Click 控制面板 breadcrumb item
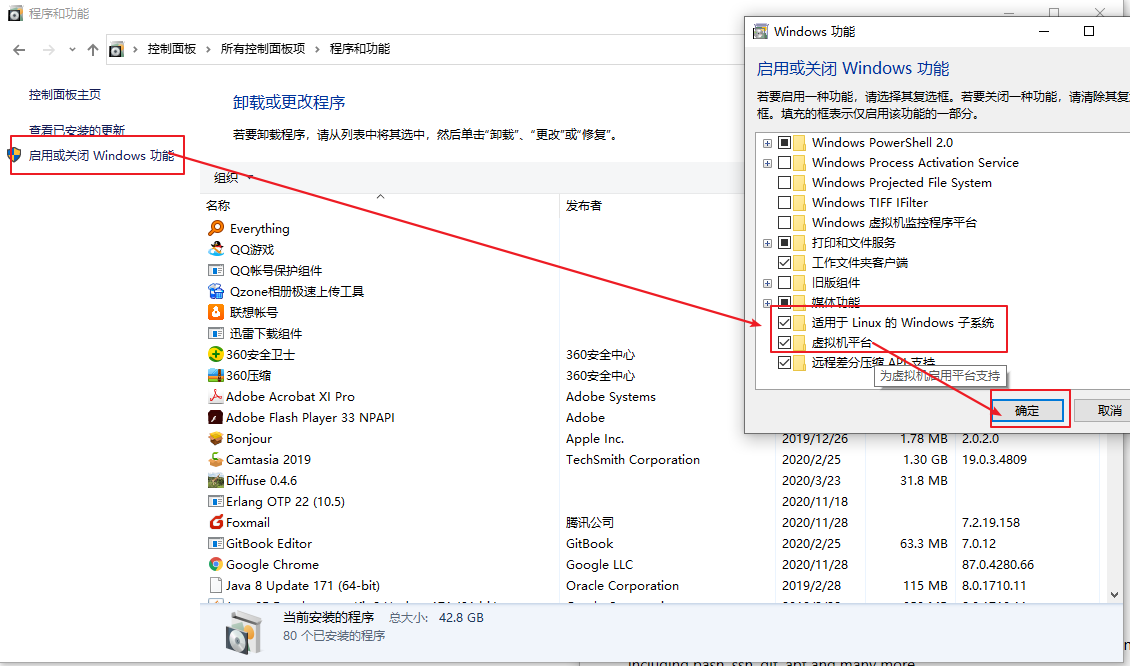 [x=172, y=49]
